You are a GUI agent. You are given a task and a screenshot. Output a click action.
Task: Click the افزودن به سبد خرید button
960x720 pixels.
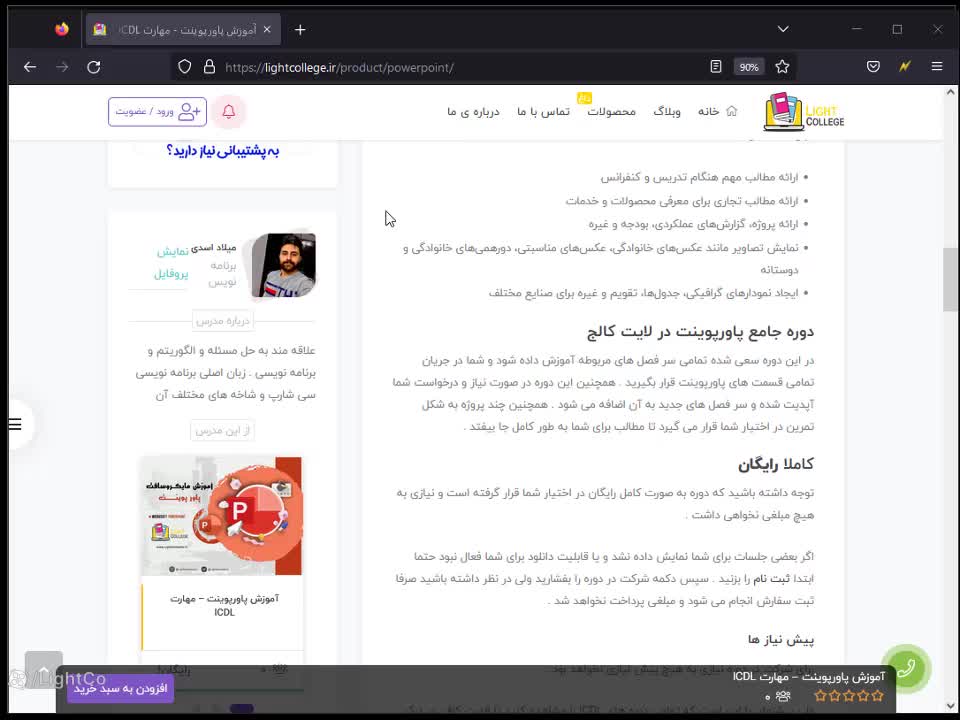(119, 688)
